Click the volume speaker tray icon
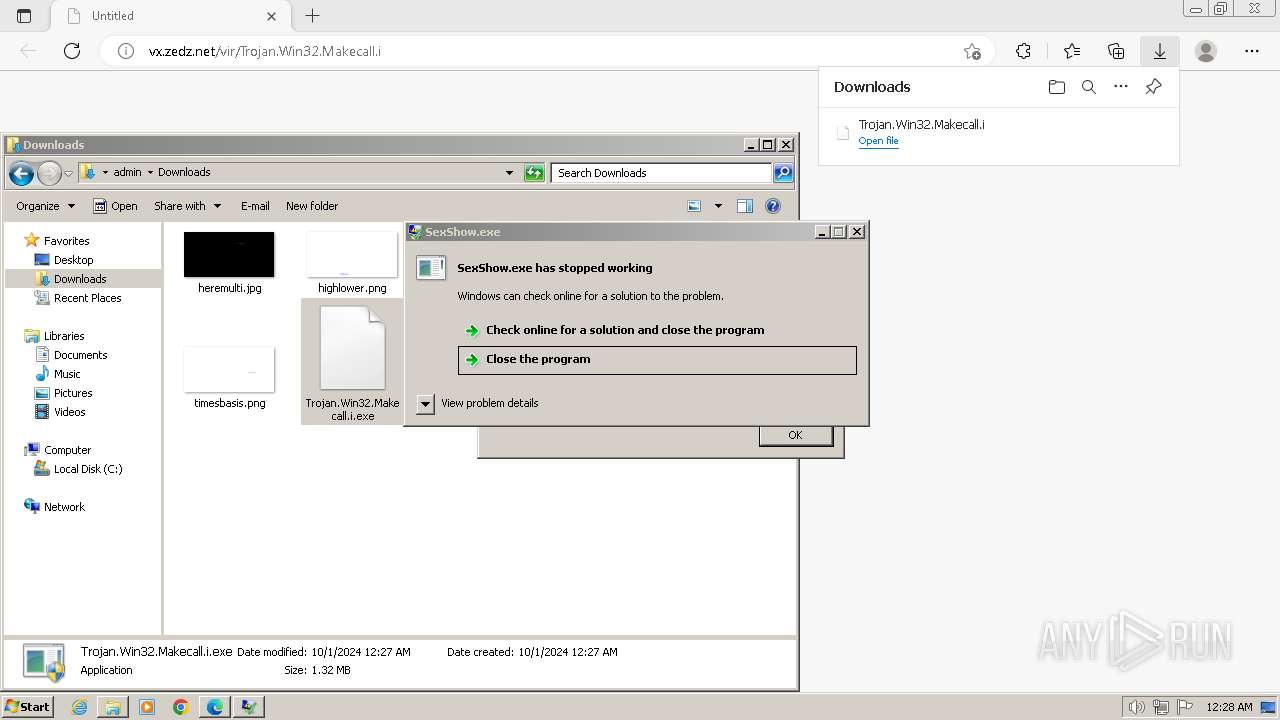Image resolution: width=1280 pixels, height=720 pixels. 1137,707
